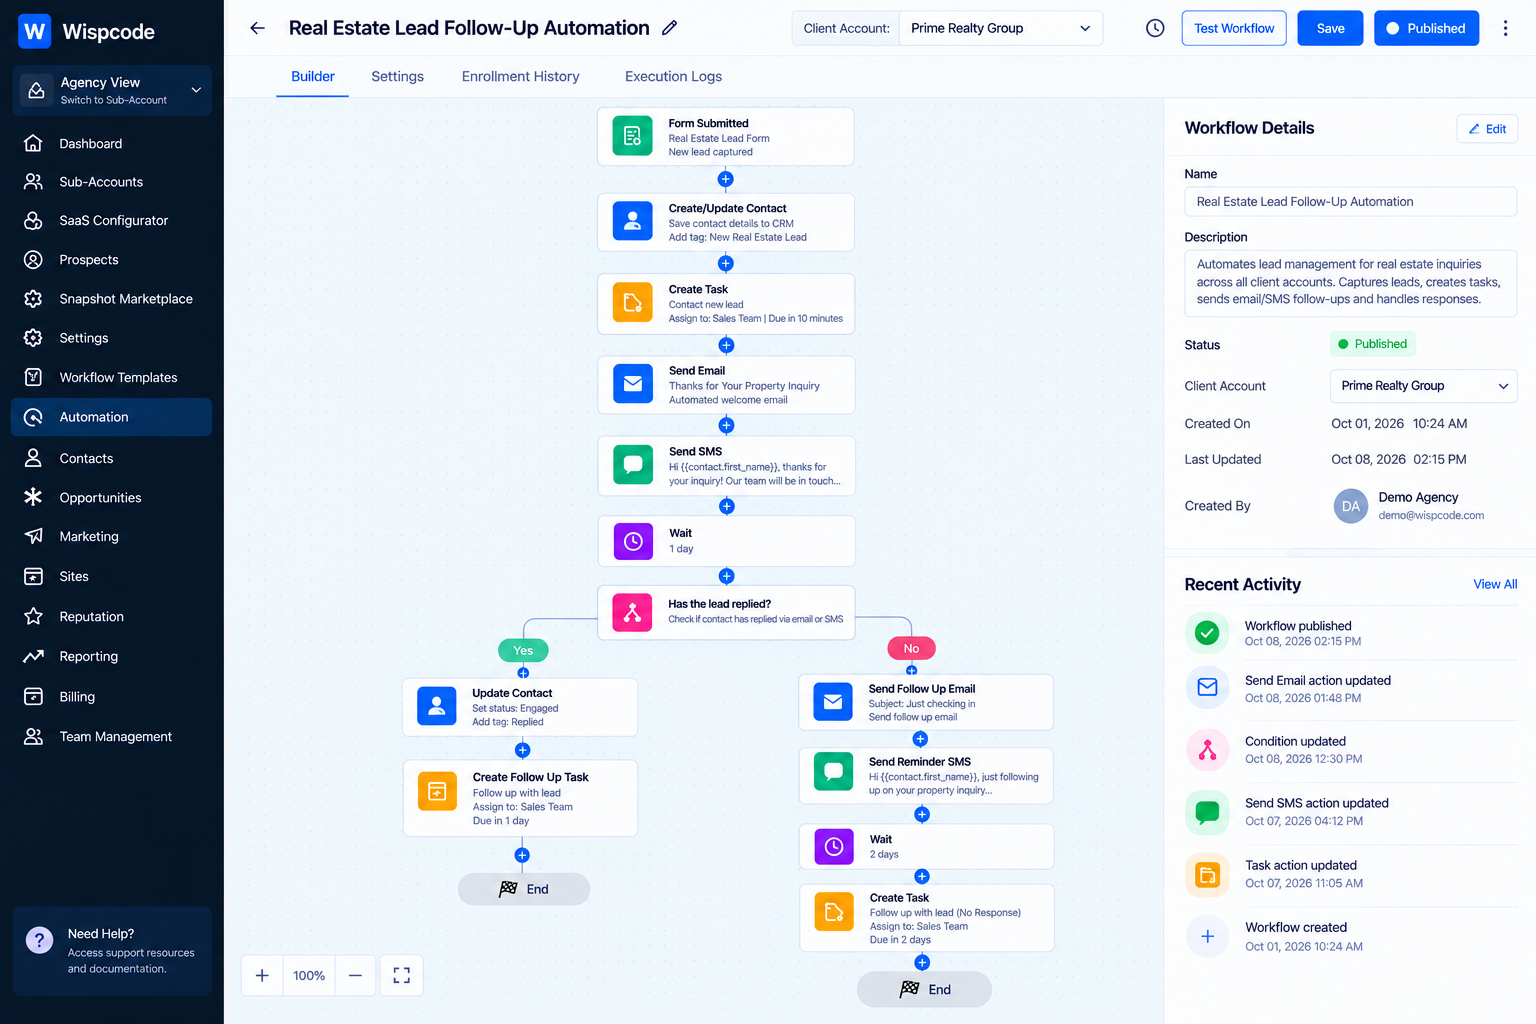Viewport: 1536px width, 1024px height.
Task: Click the Send Email envelope node icon
Action: [x=632, y=384]
